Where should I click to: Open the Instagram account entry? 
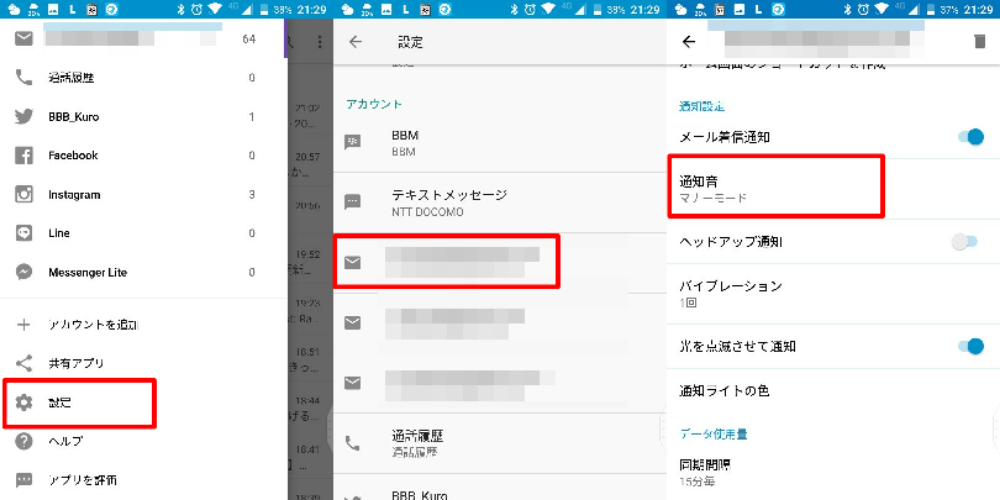pyautogui.click(x=74, y=195)
